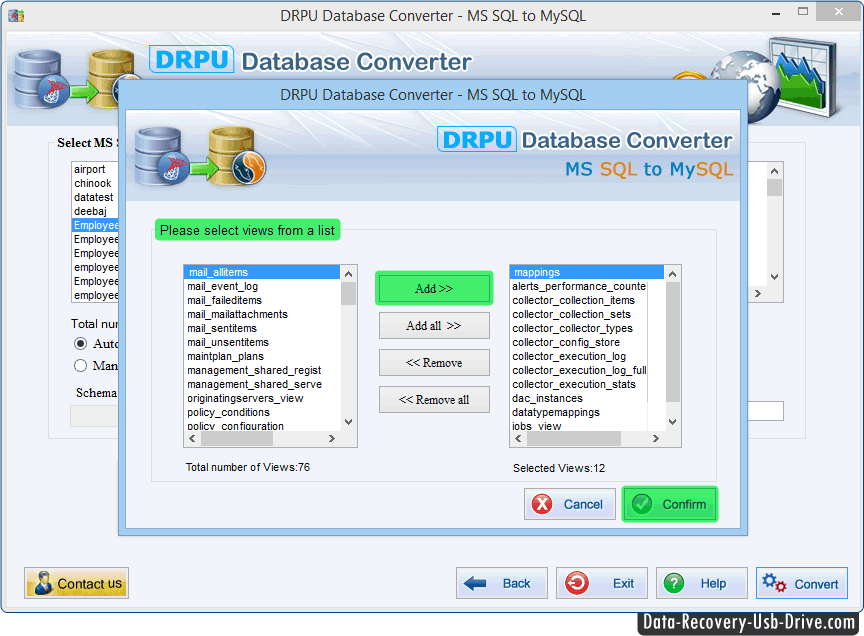
Task: Click the MS SQL database icon in dialog
Action: [x=161, y=157]
